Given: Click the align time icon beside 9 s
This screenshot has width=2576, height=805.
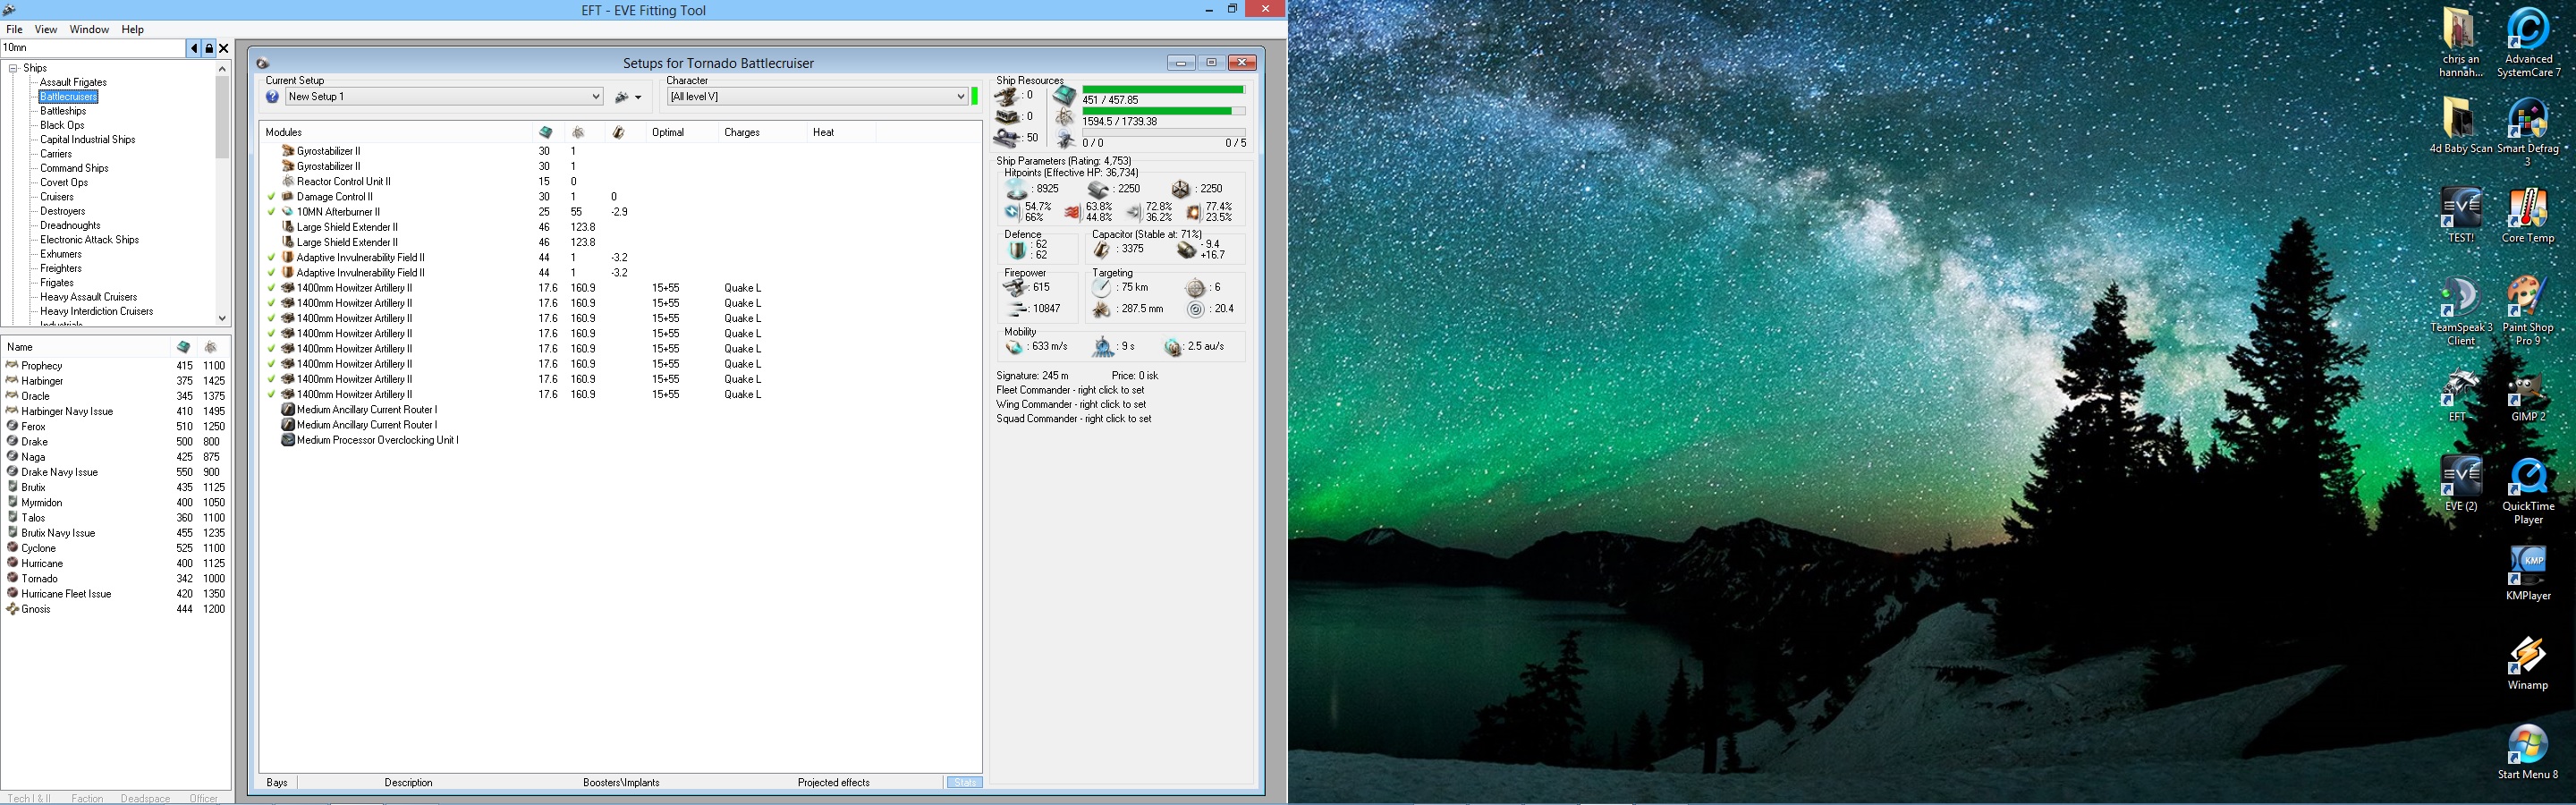Looking at the screenshot, I should [x=1103, y=347].
